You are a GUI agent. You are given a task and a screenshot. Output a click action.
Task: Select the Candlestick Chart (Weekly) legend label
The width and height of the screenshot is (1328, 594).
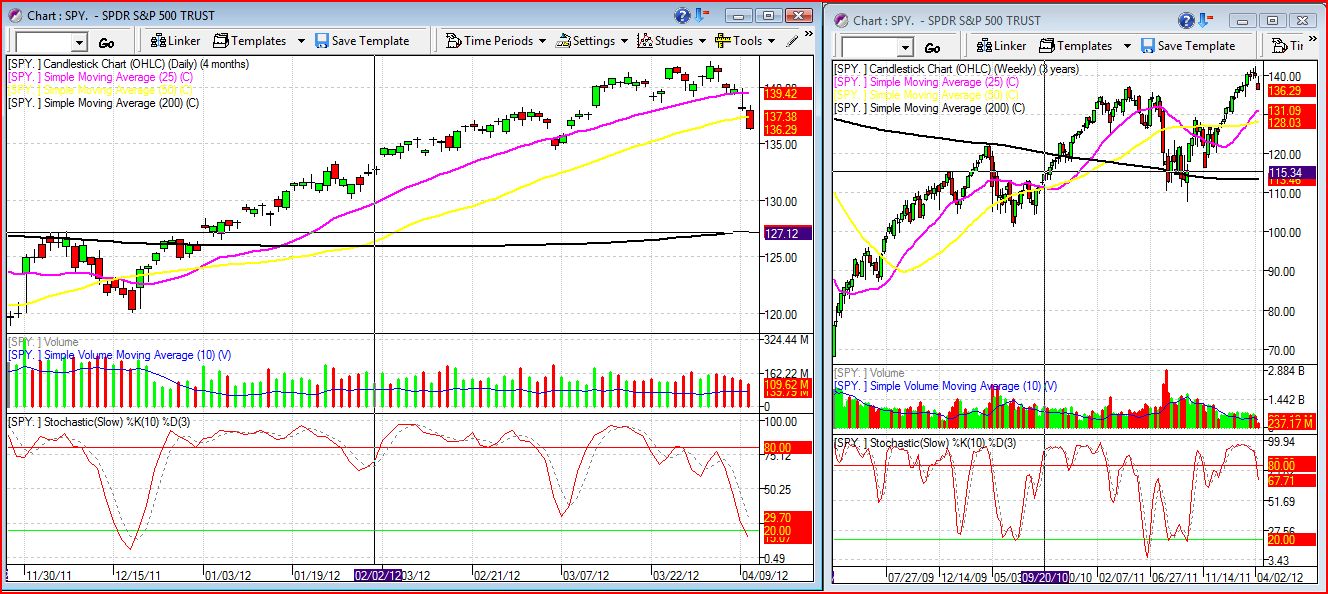tap(959, 69)
